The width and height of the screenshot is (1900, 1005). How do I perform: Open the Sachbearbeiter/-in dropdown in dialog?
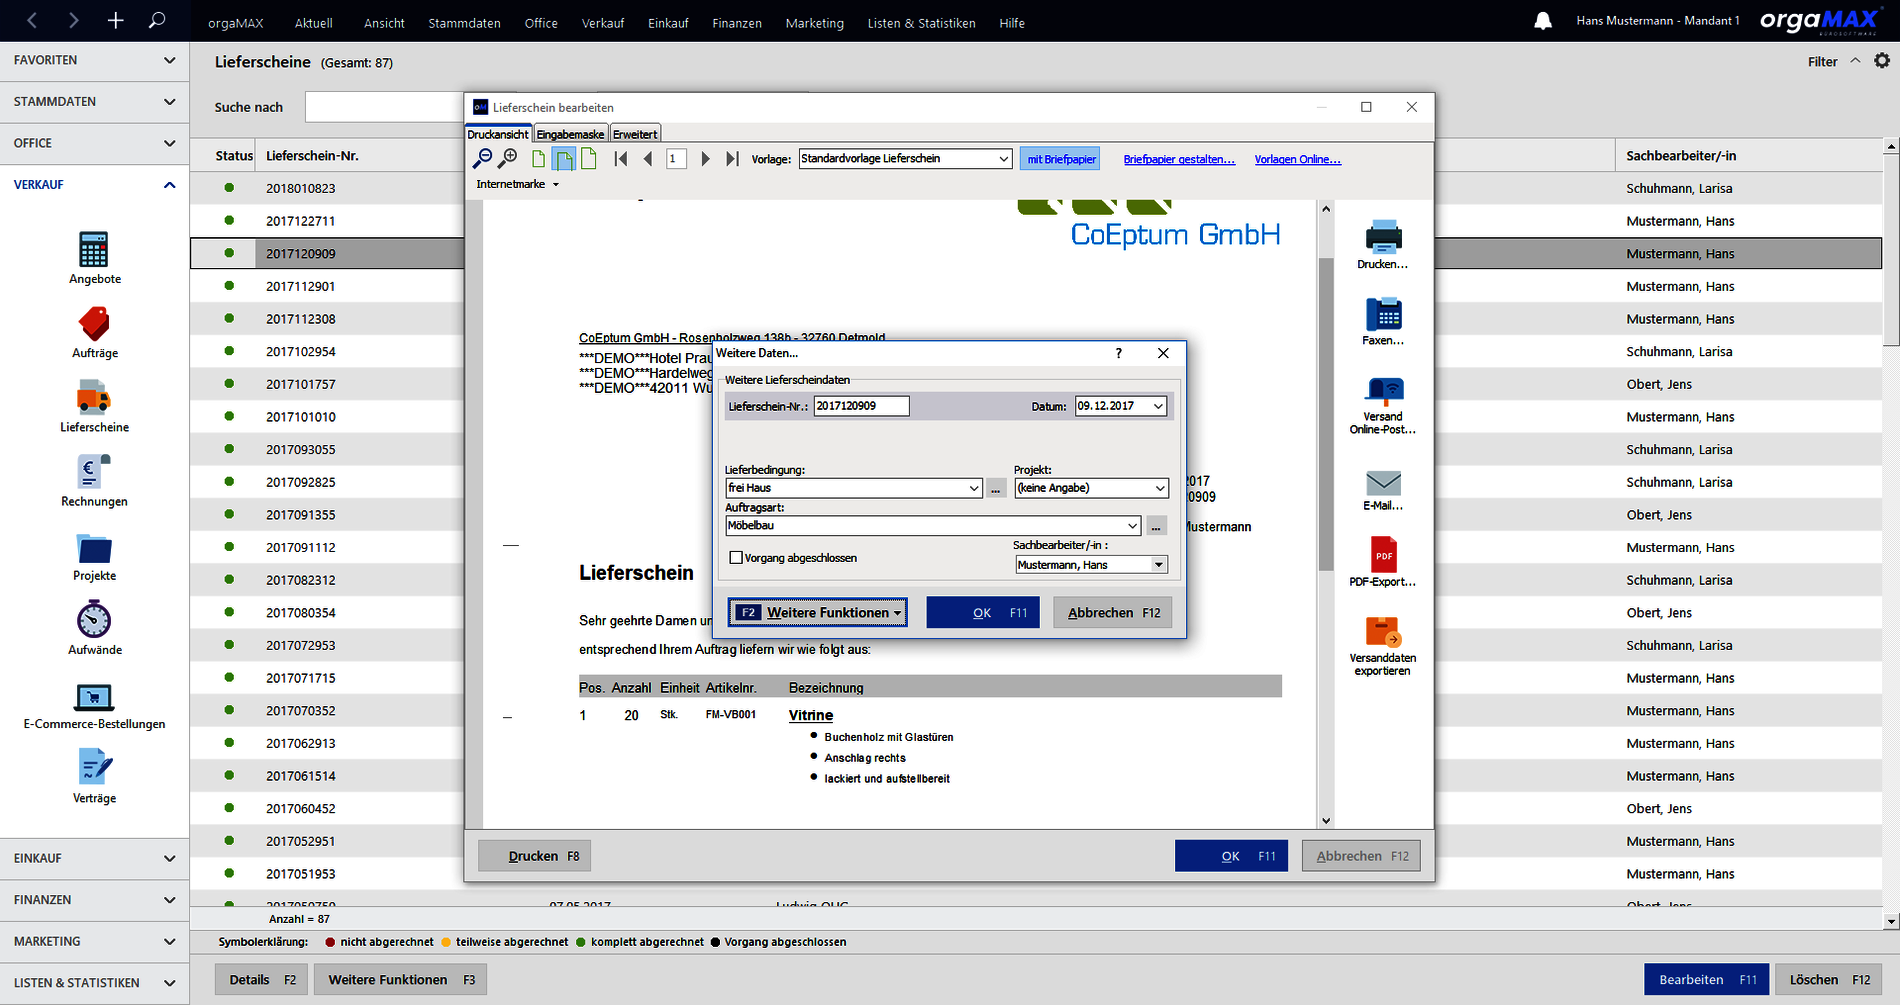click(1158, 565)
